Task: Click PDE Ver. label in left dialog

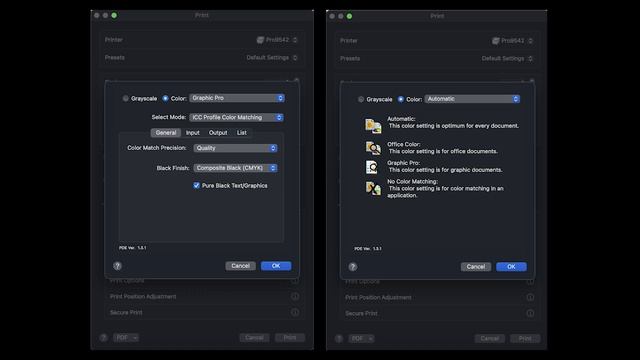Action: point(133,248)
